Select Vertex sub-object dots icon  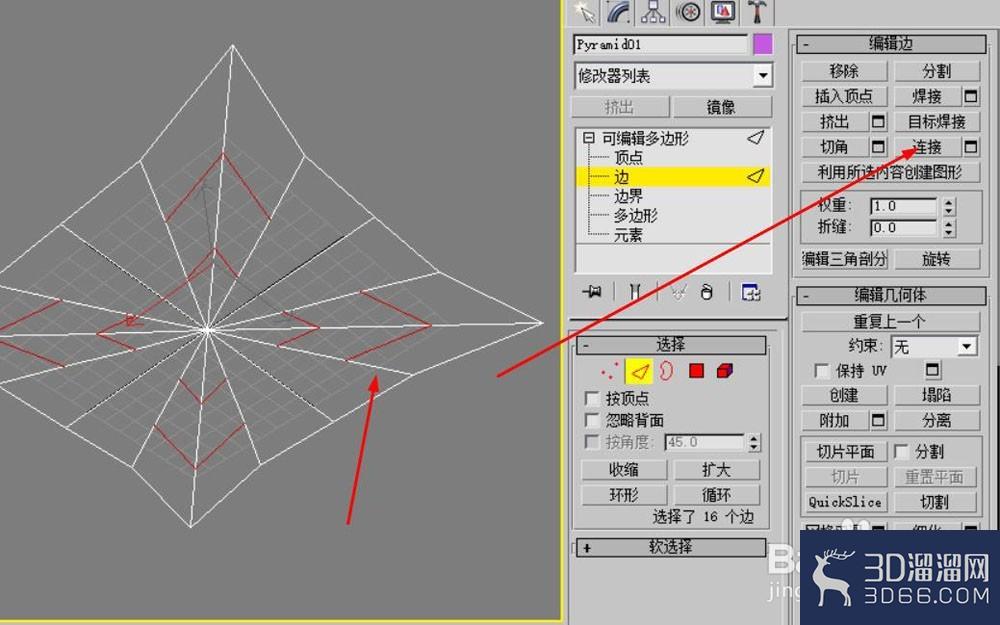coord(609,371)
